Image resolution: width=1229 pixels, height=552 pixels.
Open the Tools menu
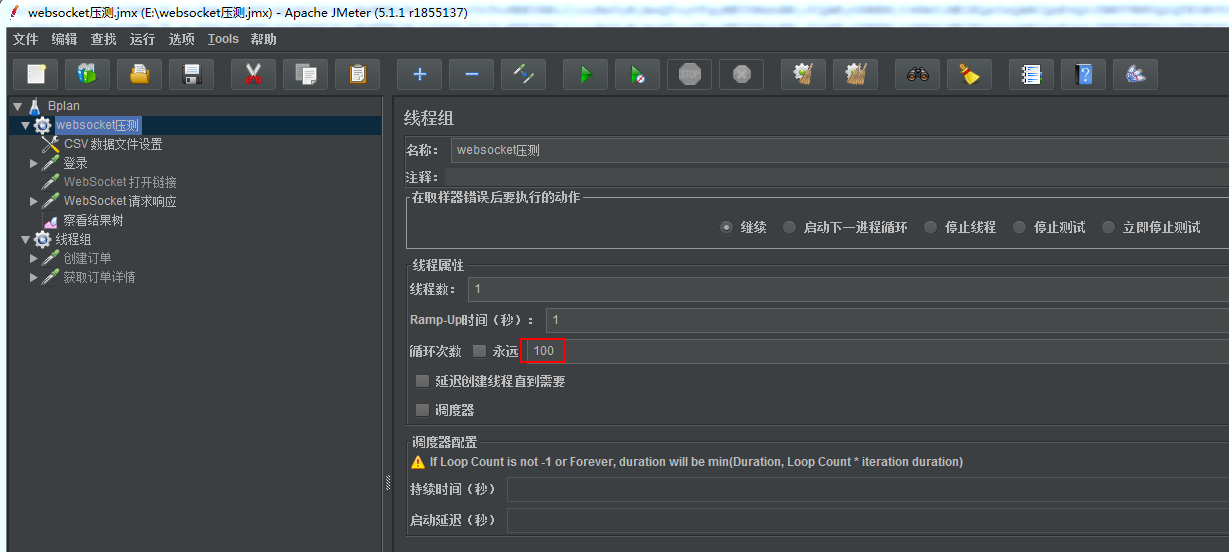point(223,39)
